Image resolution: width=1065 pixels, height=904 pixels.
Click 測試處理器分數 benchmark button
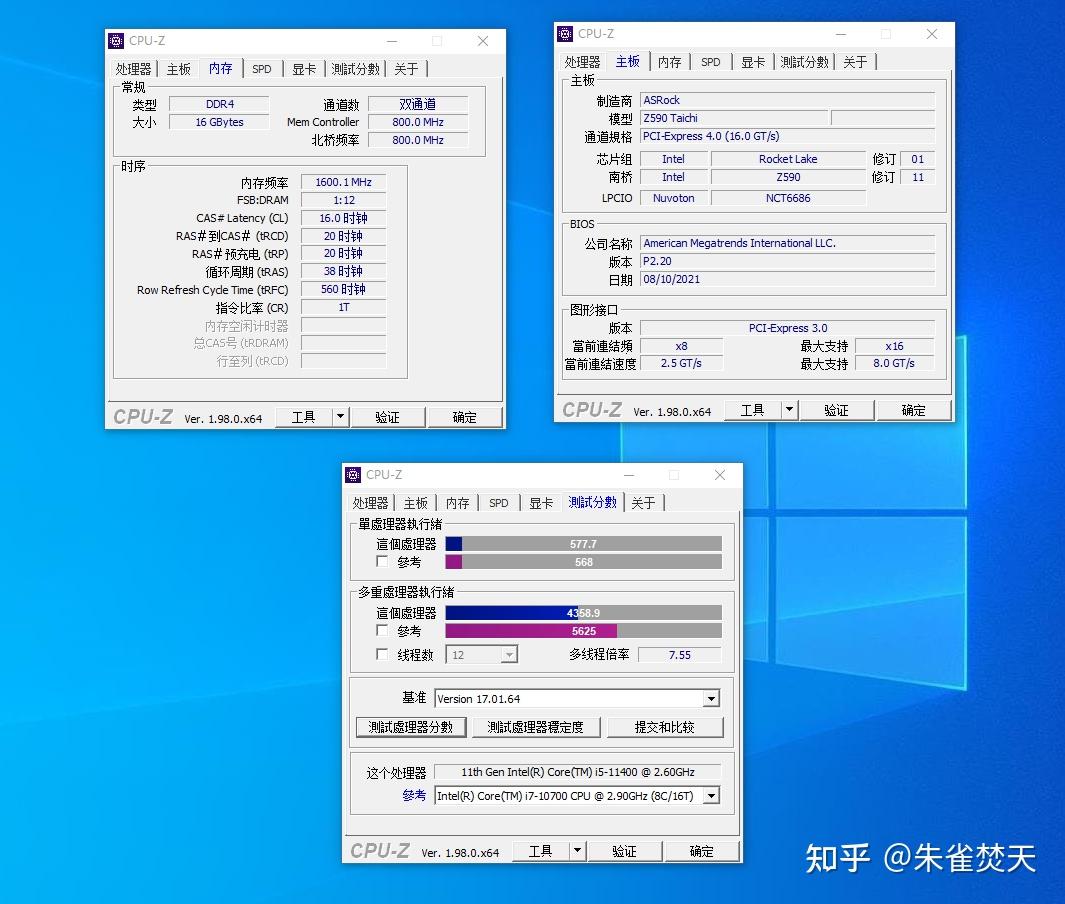click(x=410, y=727)
